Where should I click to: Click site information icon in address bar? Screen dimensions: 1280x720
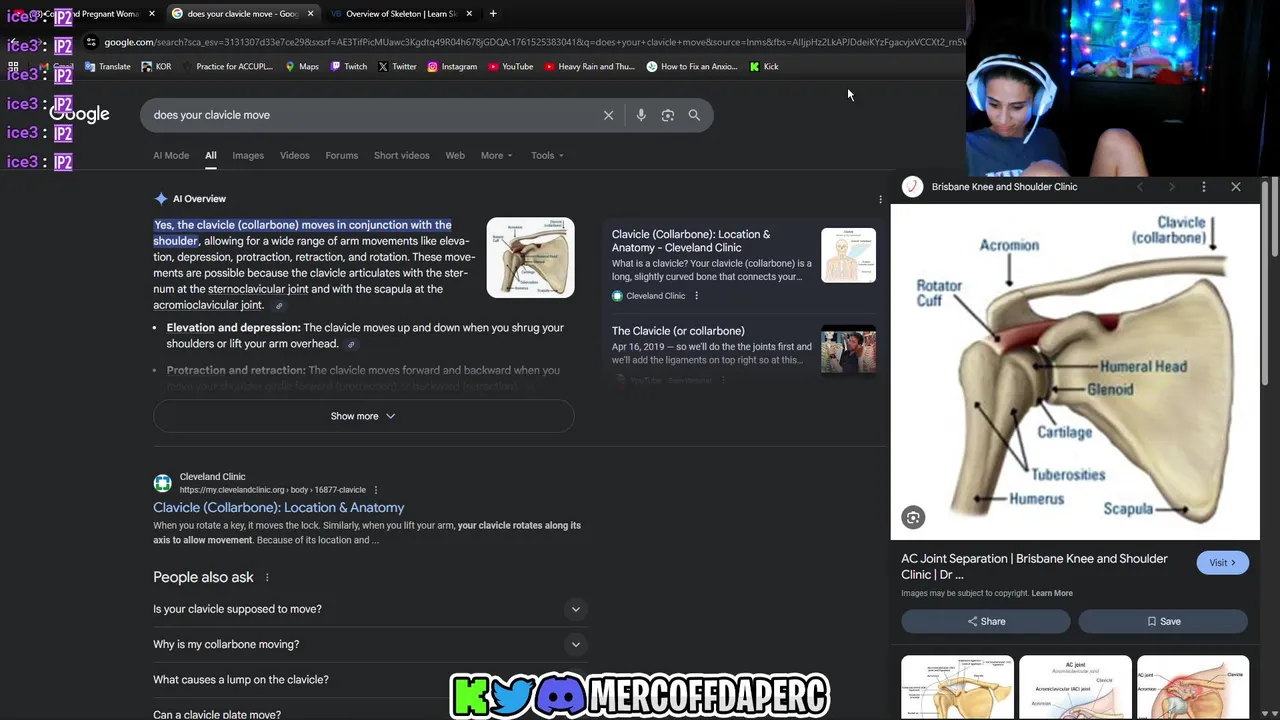91,42
